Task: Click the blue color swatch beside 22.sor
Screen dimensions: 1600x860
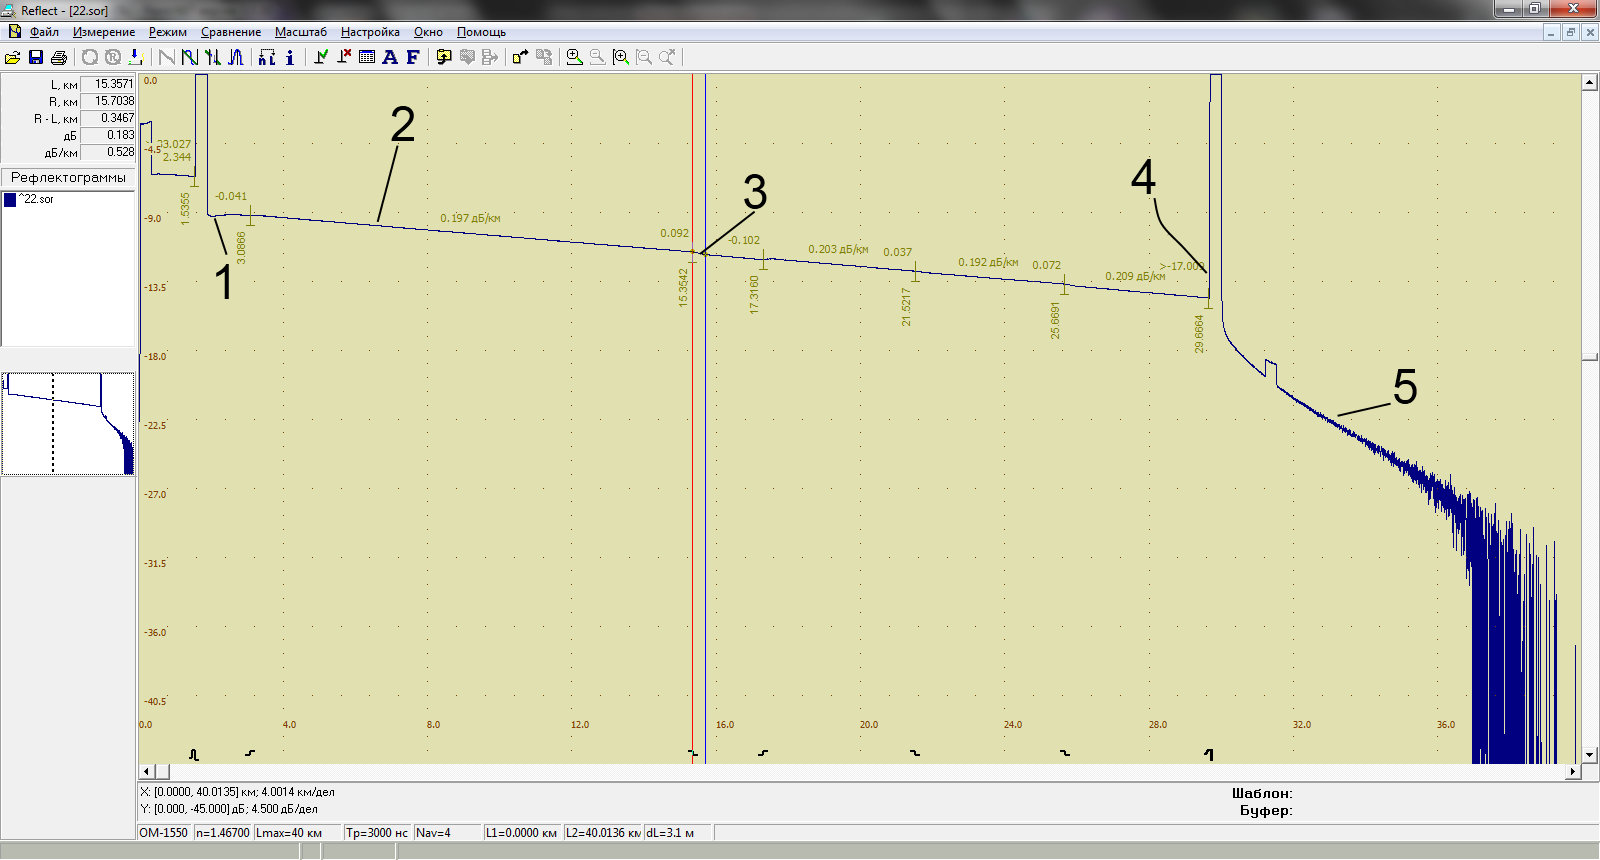Action: pos(10,199)
